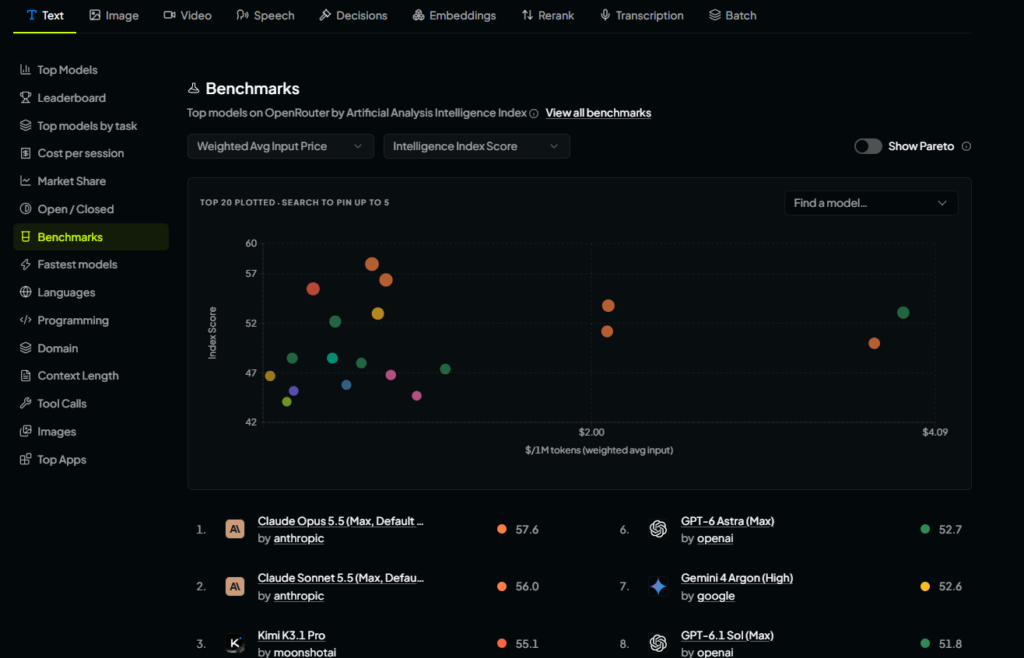Viewport: 1024px width, 658px height.
Task: Open the Decisions tab
Action: click(353, 15)
